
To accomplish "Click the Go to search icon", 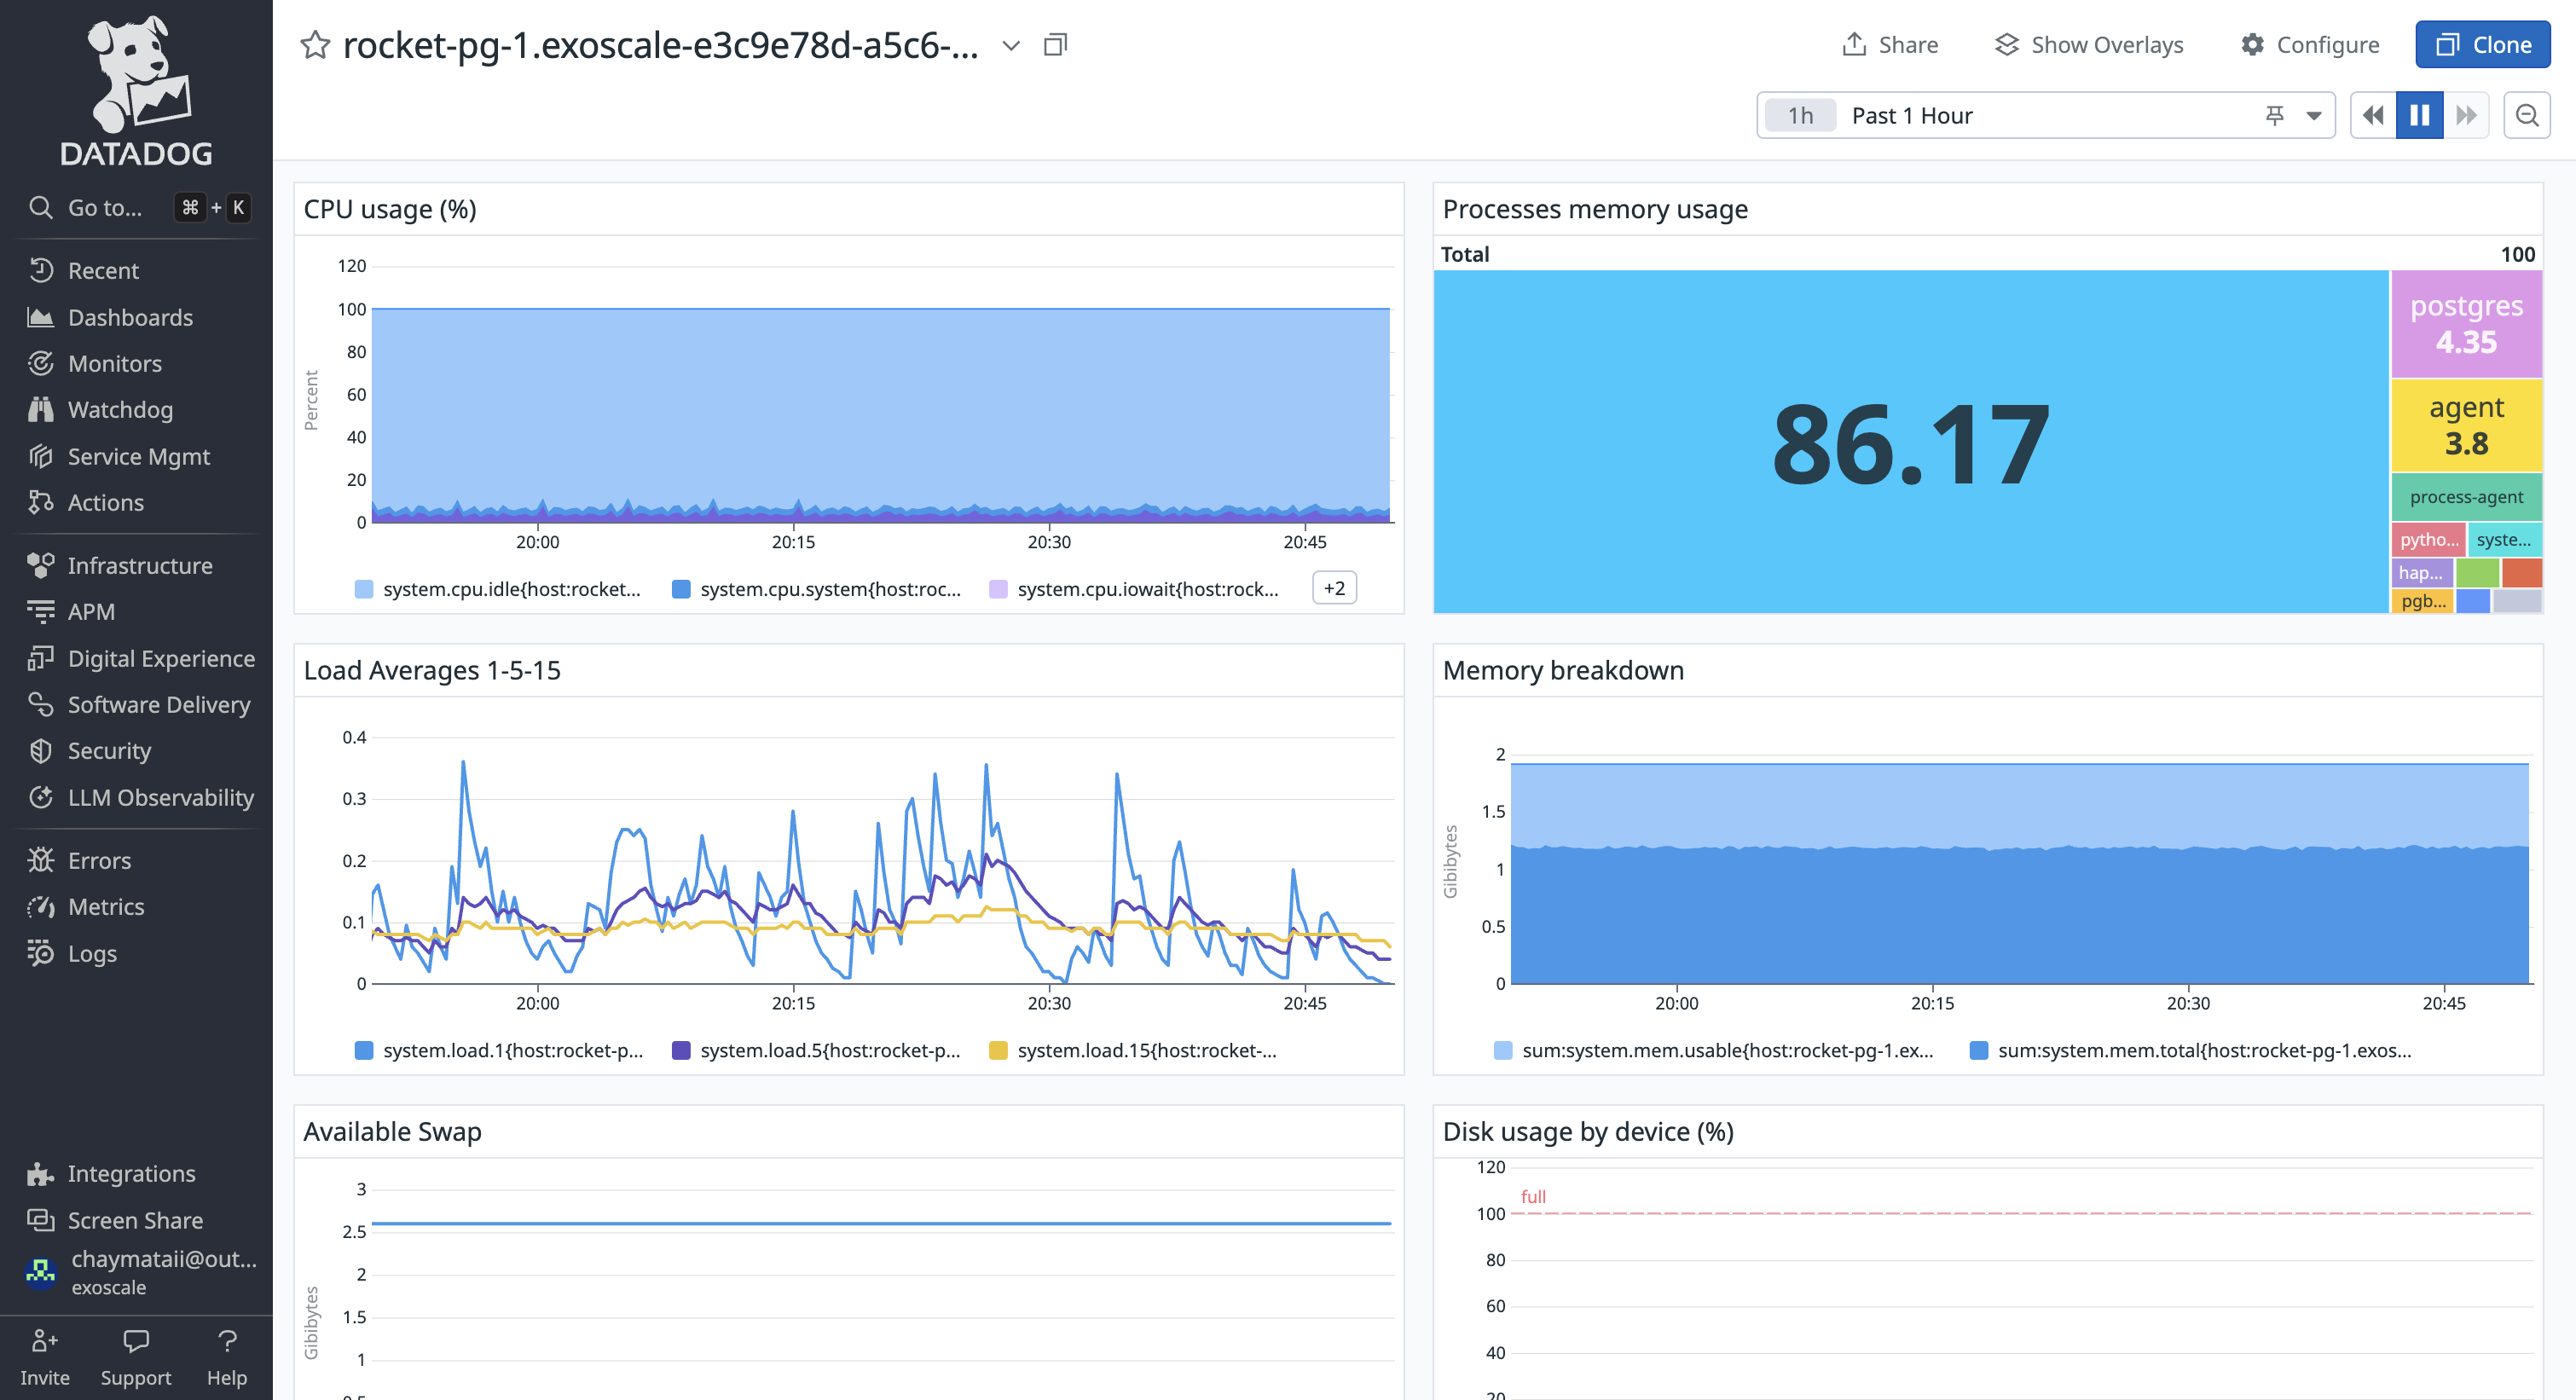I will (x=41, y=207).
